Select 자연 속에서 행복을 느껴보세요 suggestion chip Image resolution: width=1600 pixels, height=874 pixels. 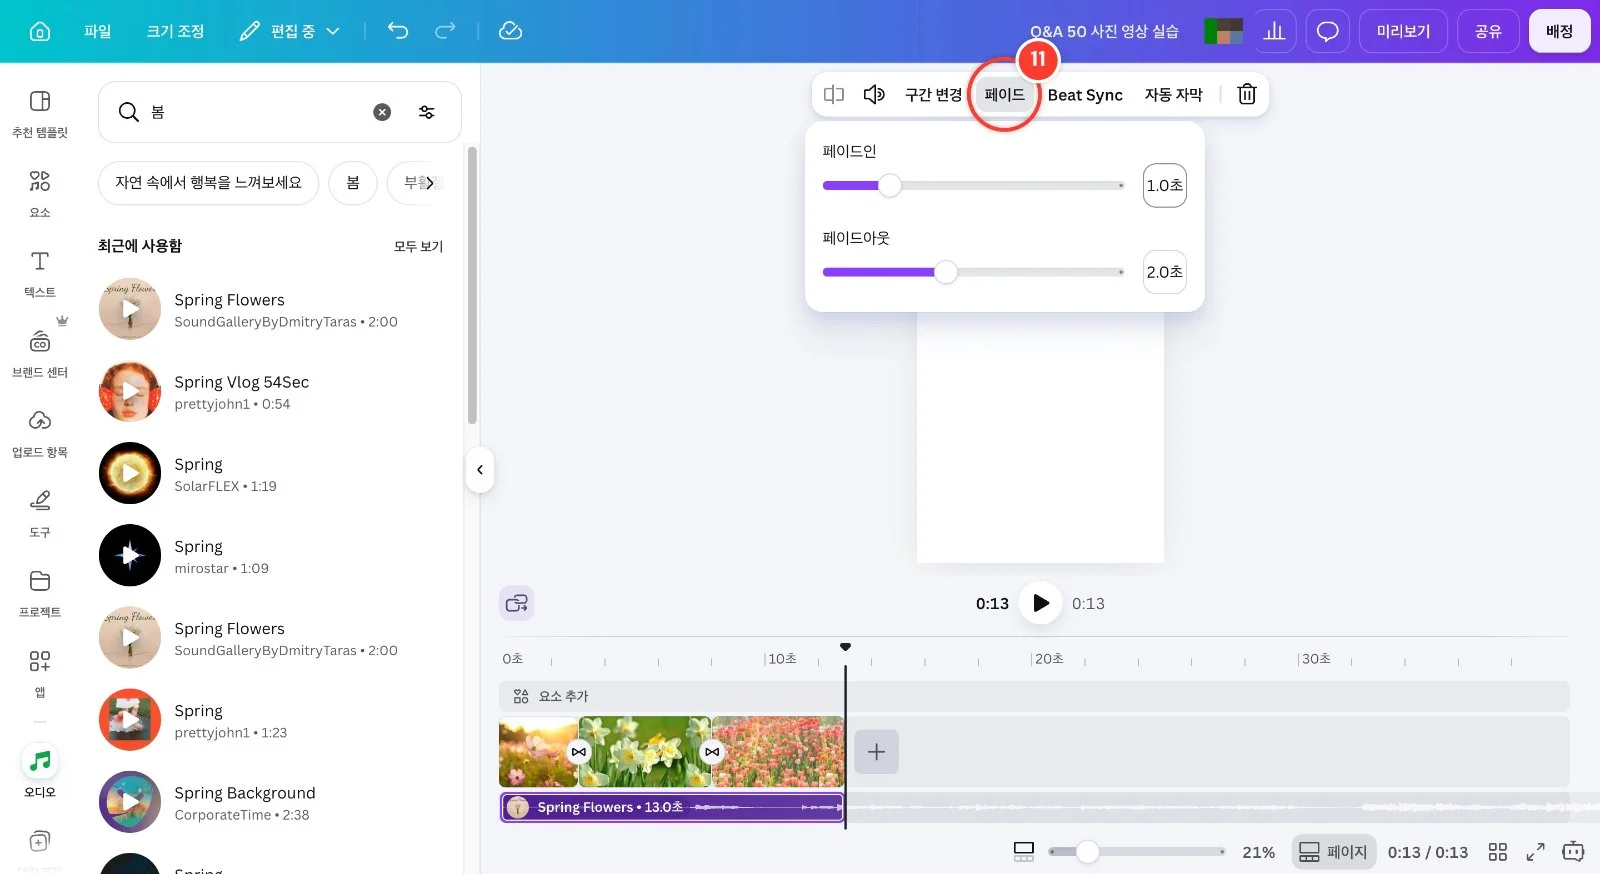click(208, 183)
